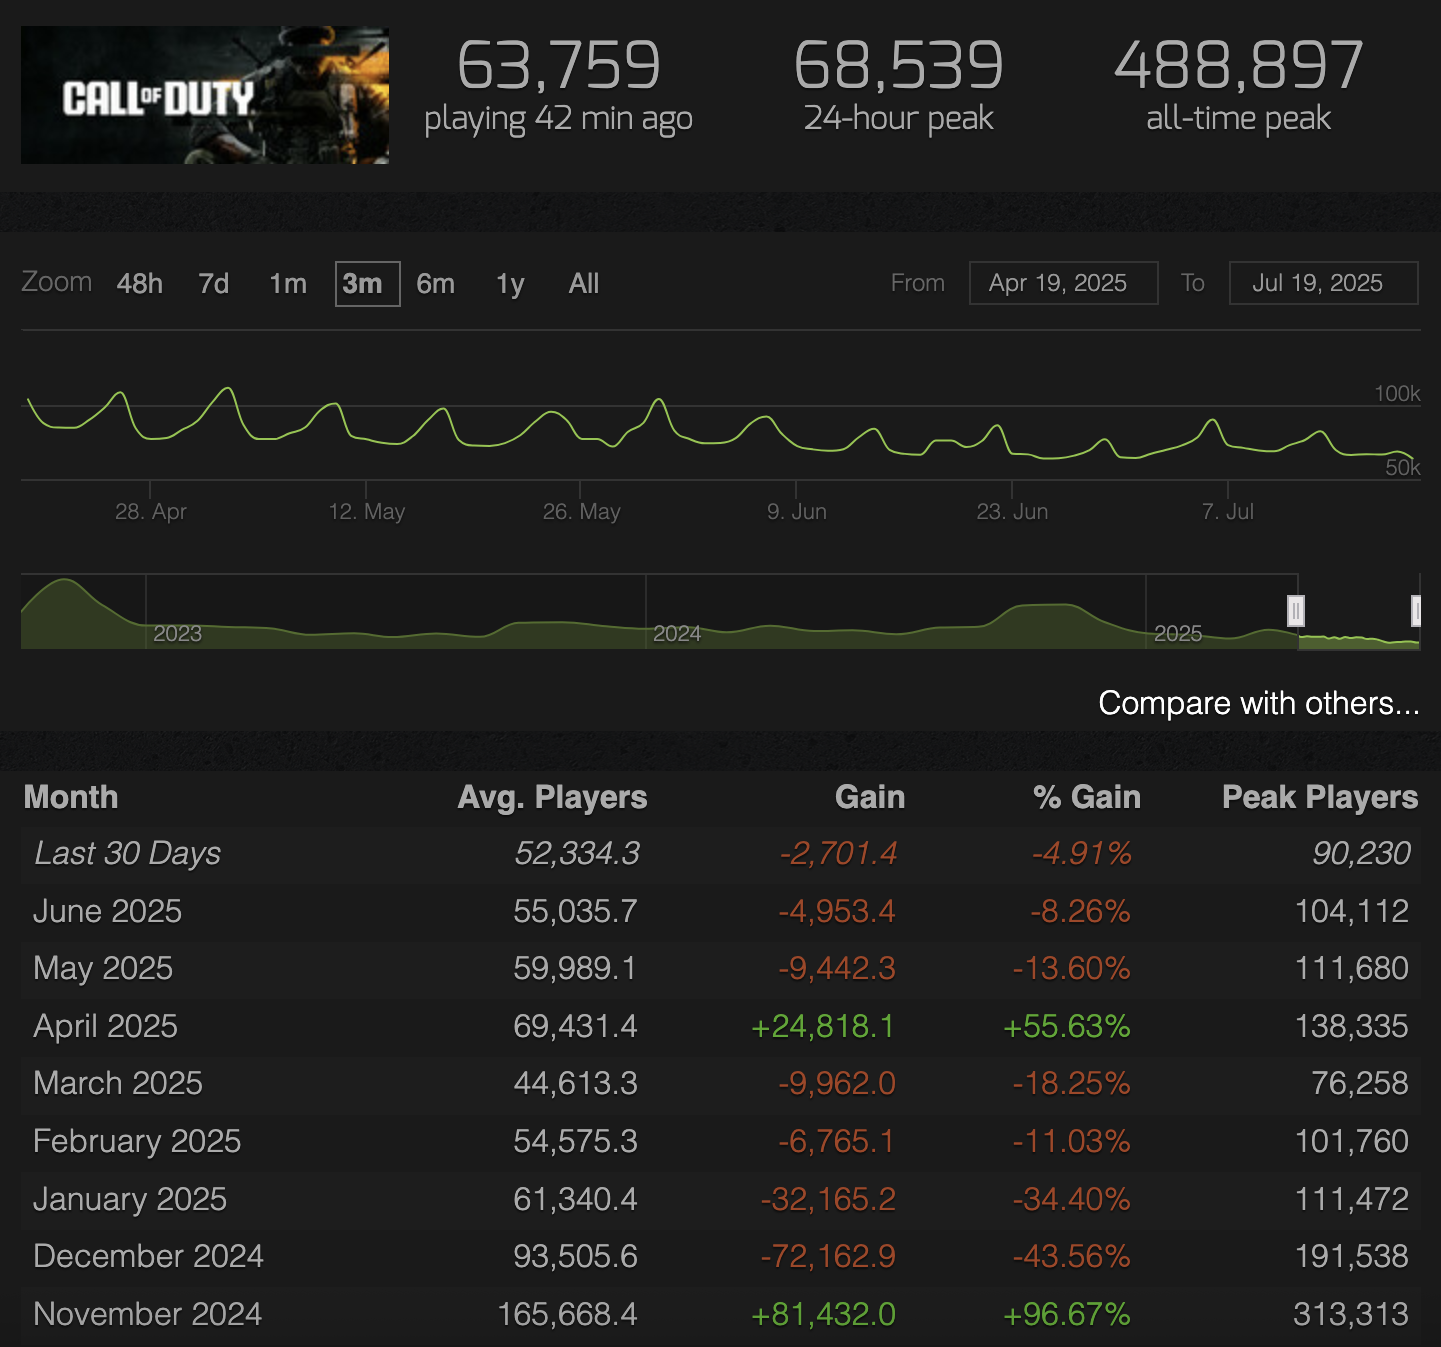Image resolution: width=1441 pixels, height=1347 pixels.
Task: Select the 7d zoom range
Action: pos(214,284)
